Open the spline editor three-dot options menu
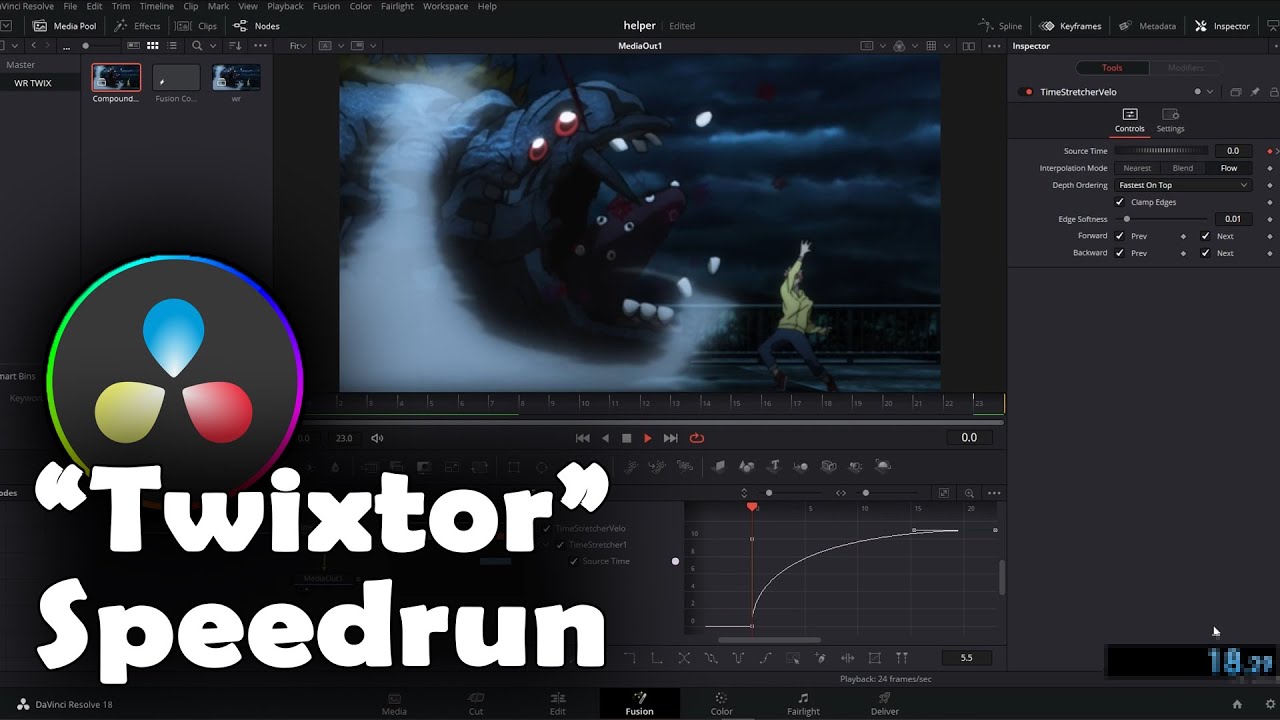Image resolution: width=1280 pixels, height=720 pixels. (x=994, y=493)
